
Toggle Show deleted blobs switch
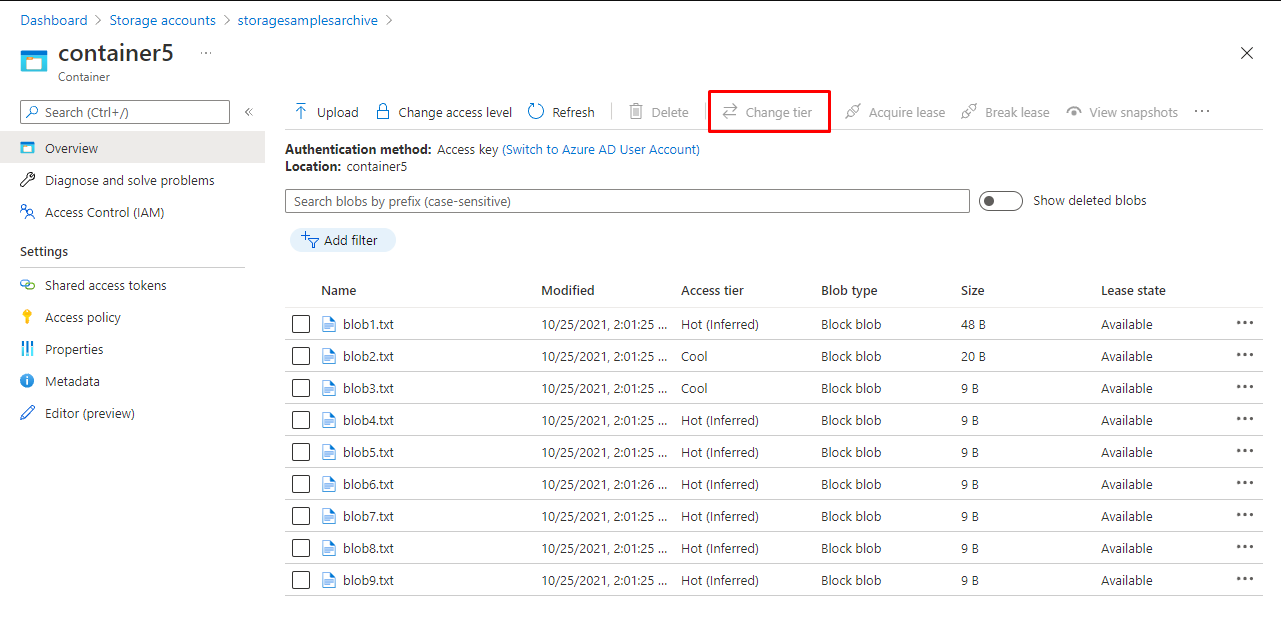[x=1001, y=201]
